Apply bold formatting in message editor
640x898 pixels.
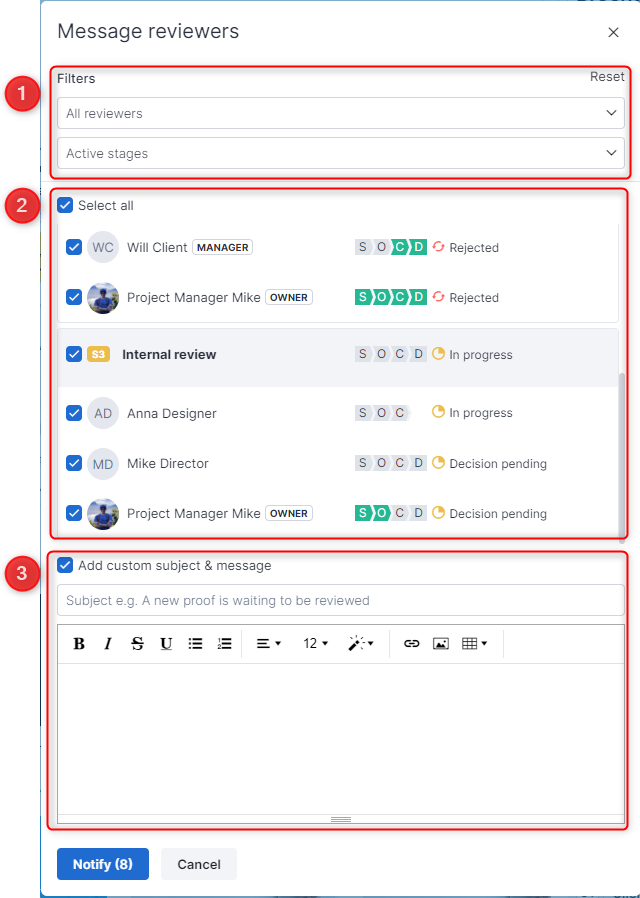pos(79,644)
